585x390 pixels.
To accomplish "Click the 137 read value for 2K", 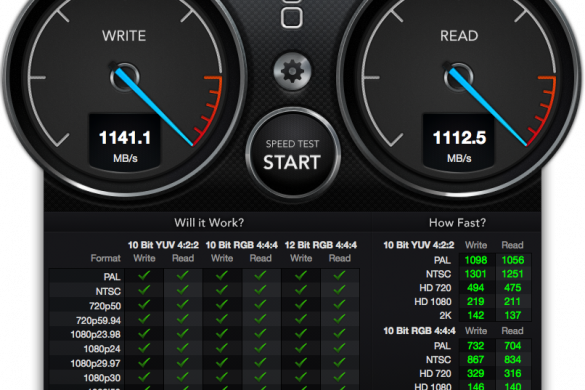I will pyautogui.click(x=513, y=315).
